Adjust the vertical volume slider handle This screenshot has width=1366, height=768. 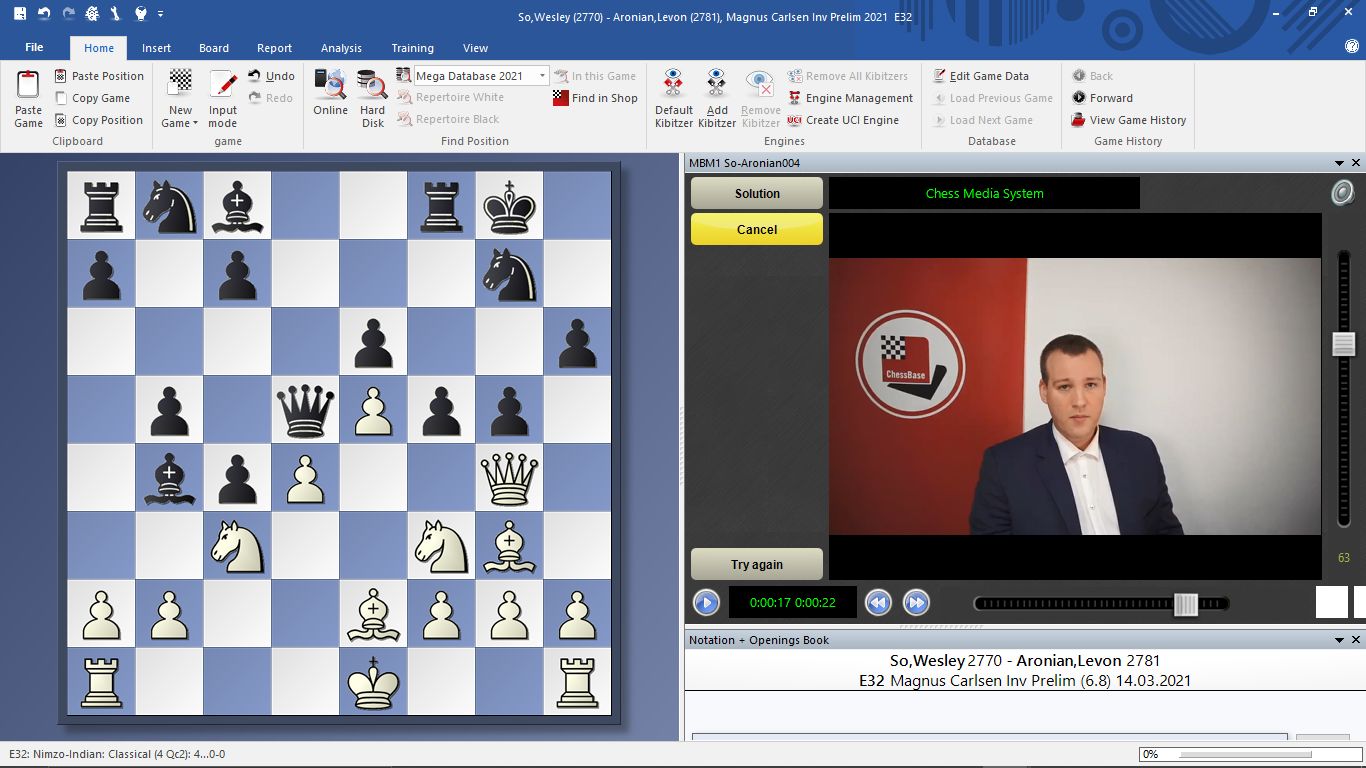point(1343,344)
